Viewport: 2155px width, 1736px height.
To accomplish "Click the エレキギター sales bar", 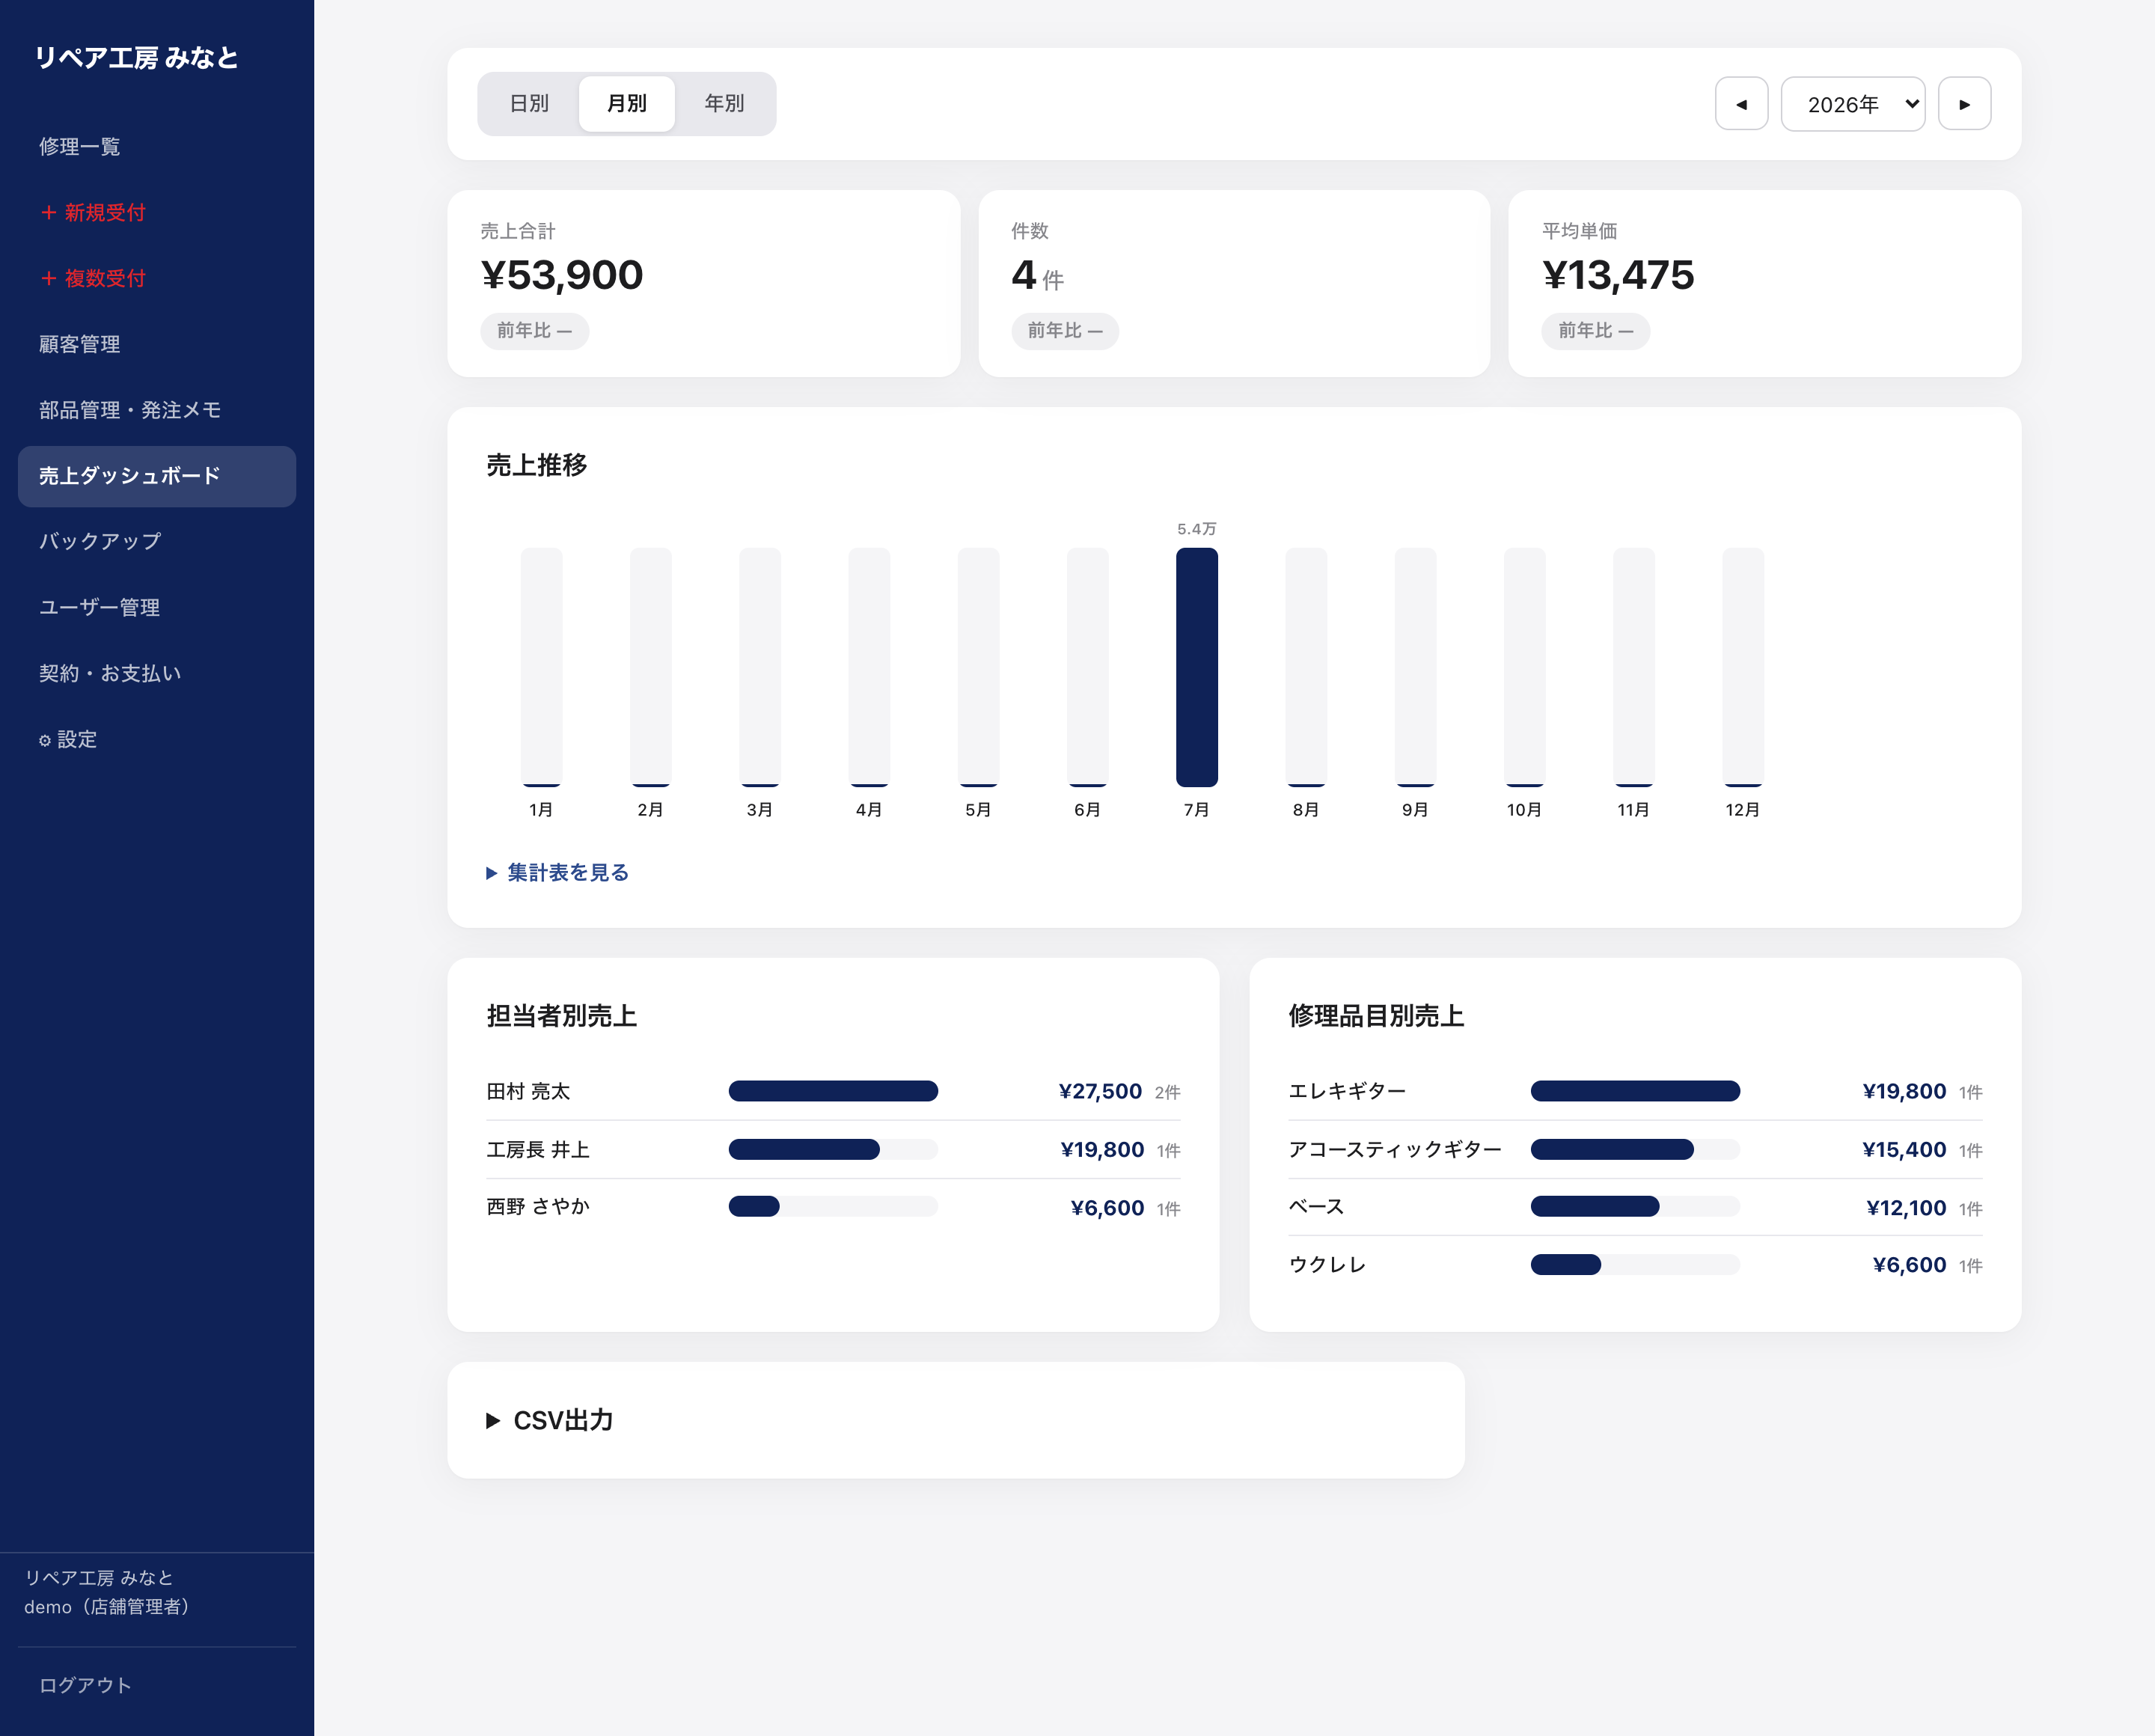I will (1635, 1091).
